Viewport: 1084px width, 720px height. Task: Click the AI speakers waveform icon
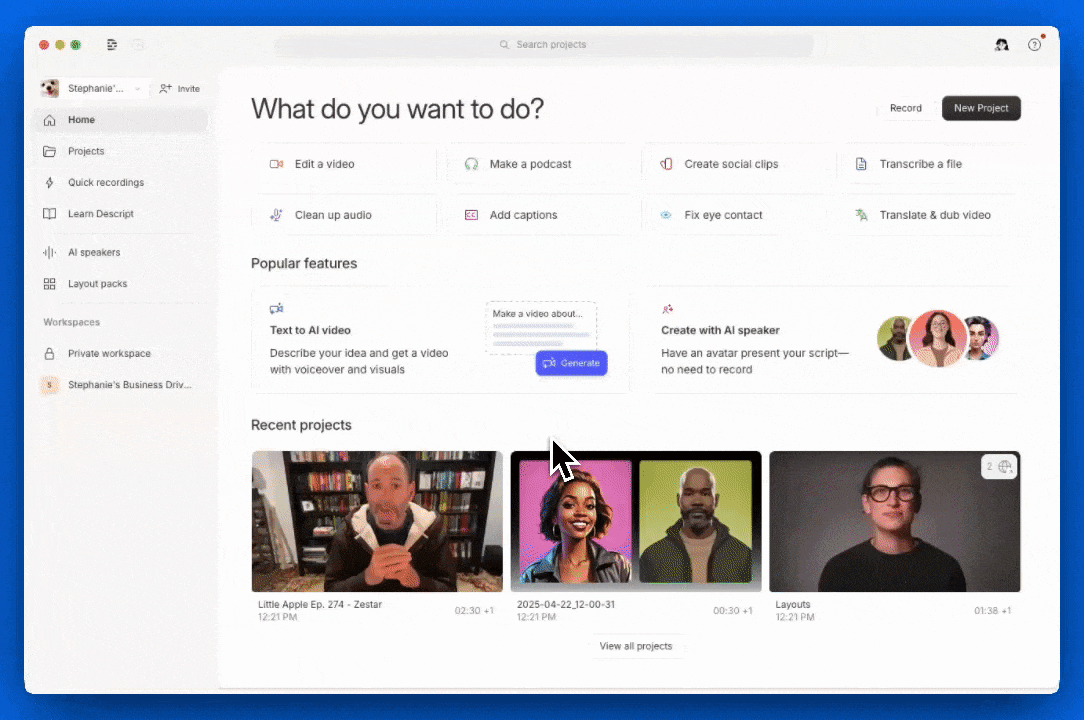(50, 252)
